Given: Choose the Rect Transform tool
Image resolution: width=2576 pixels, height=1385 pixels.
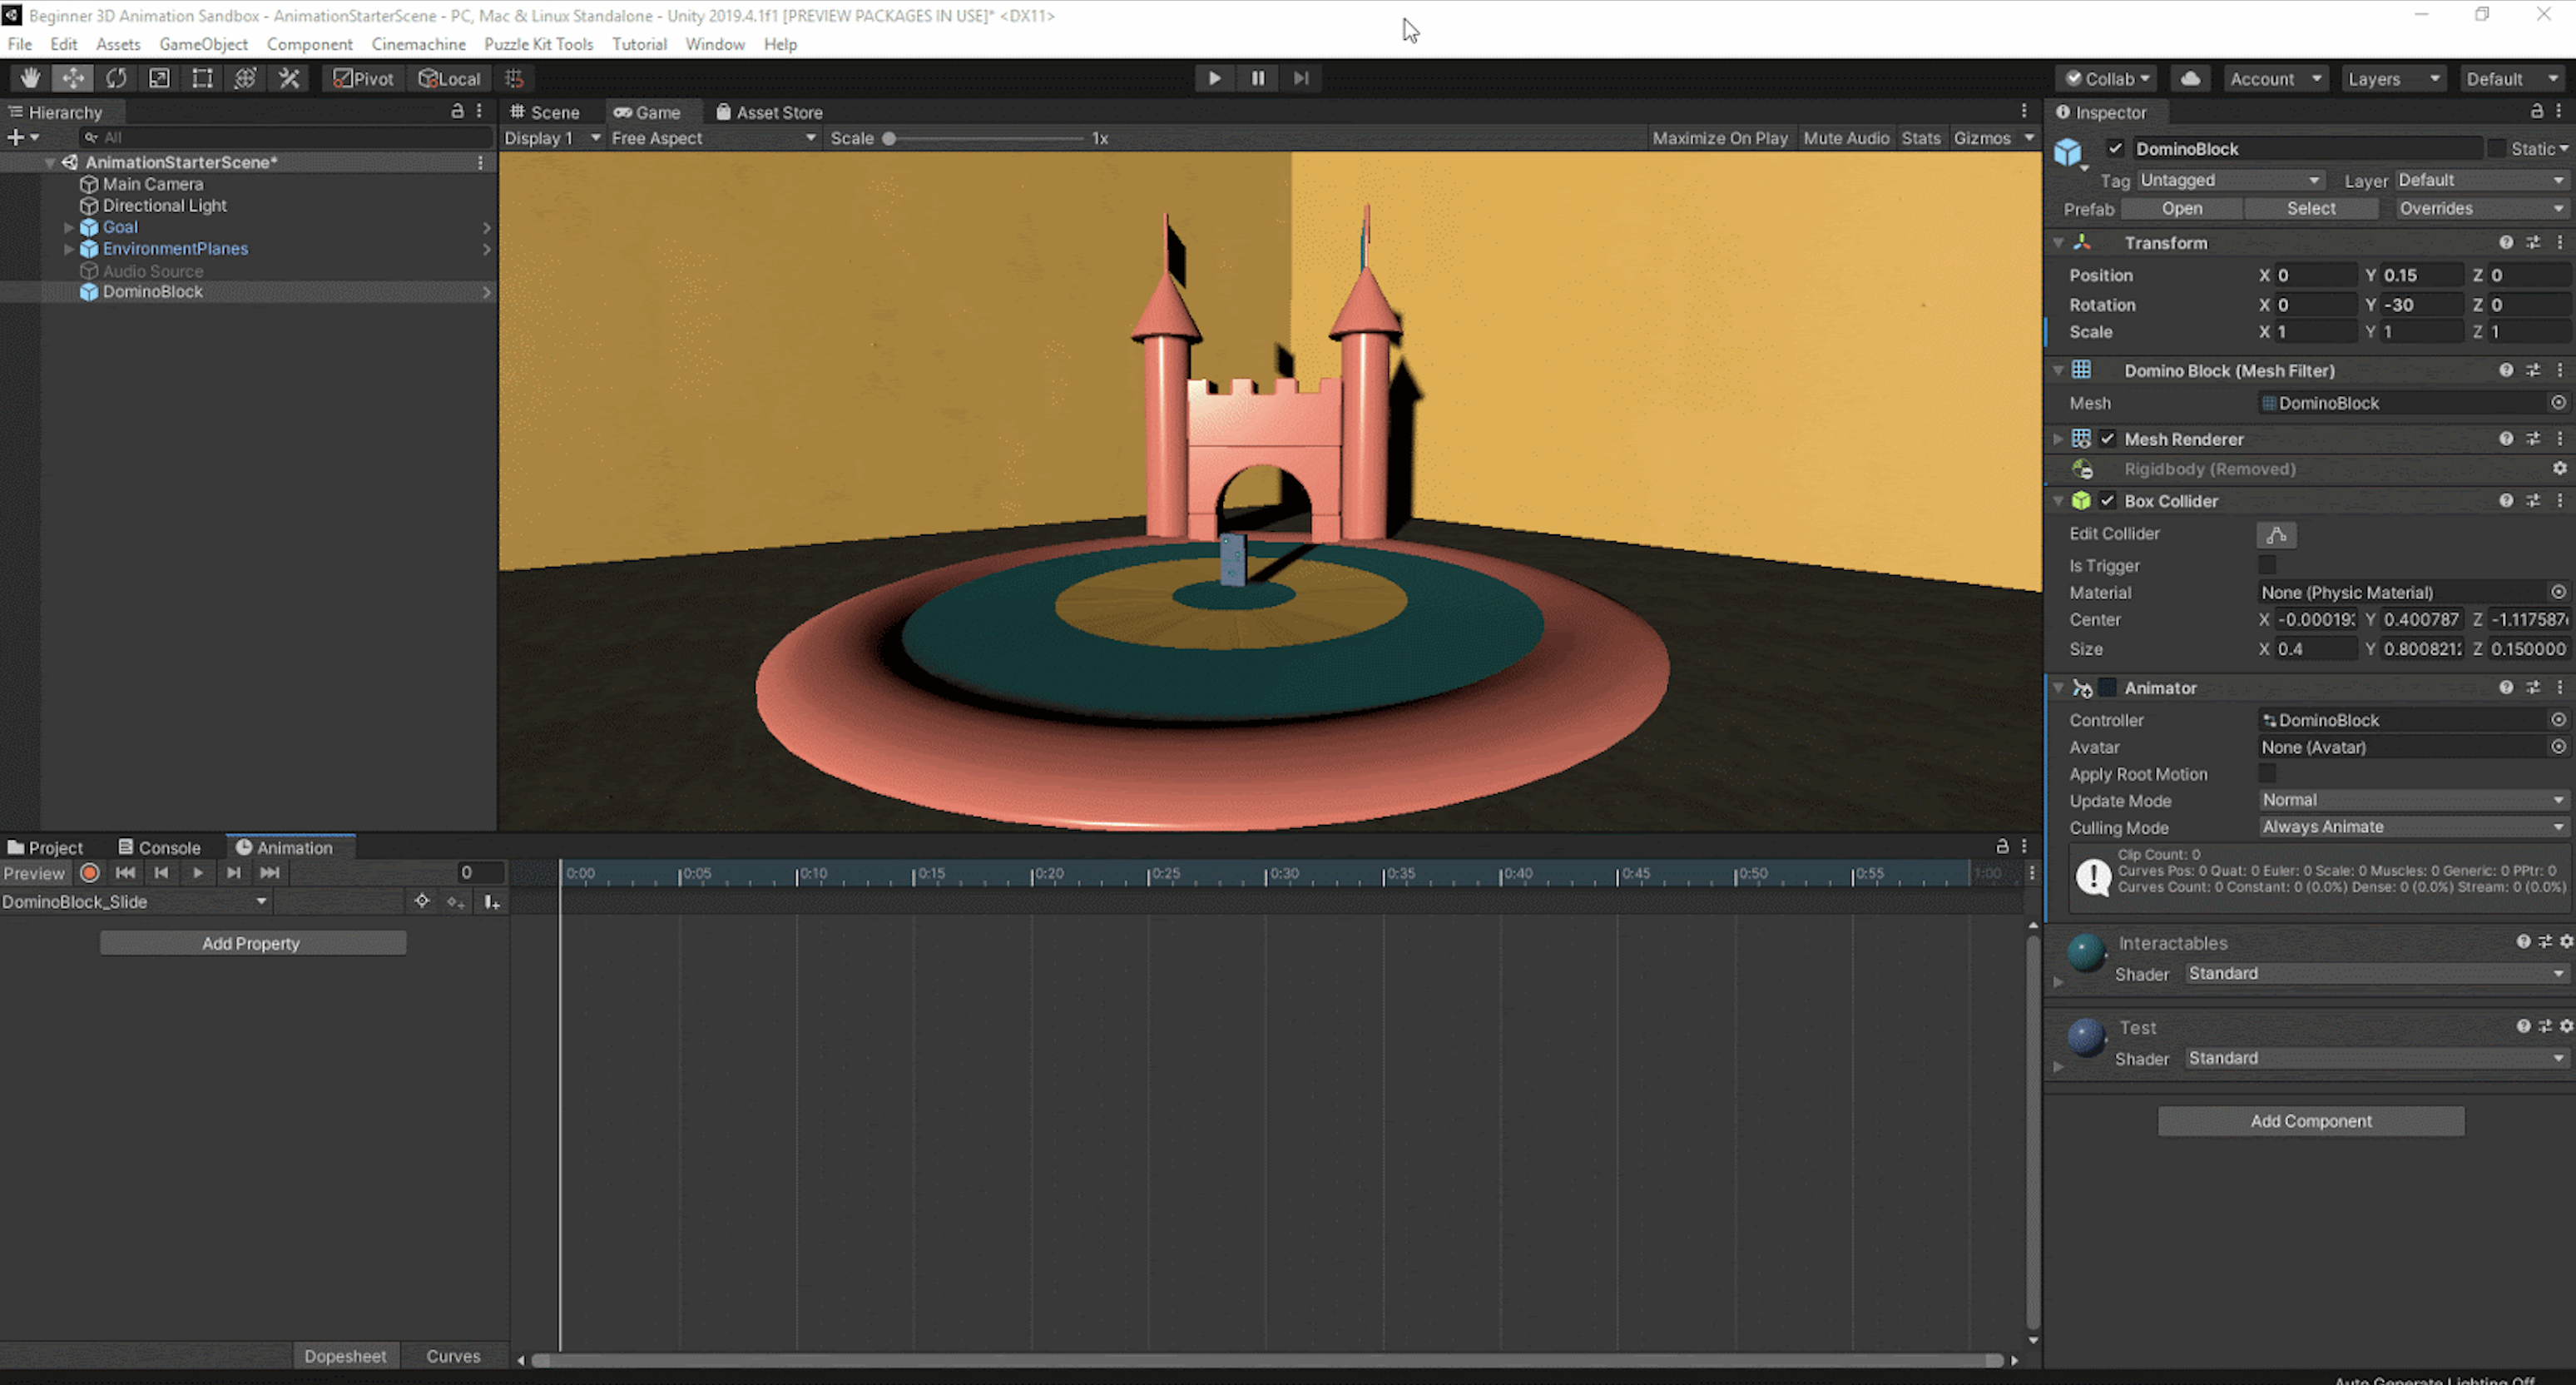Looking at the screenshot, I should tap(202, 78).
